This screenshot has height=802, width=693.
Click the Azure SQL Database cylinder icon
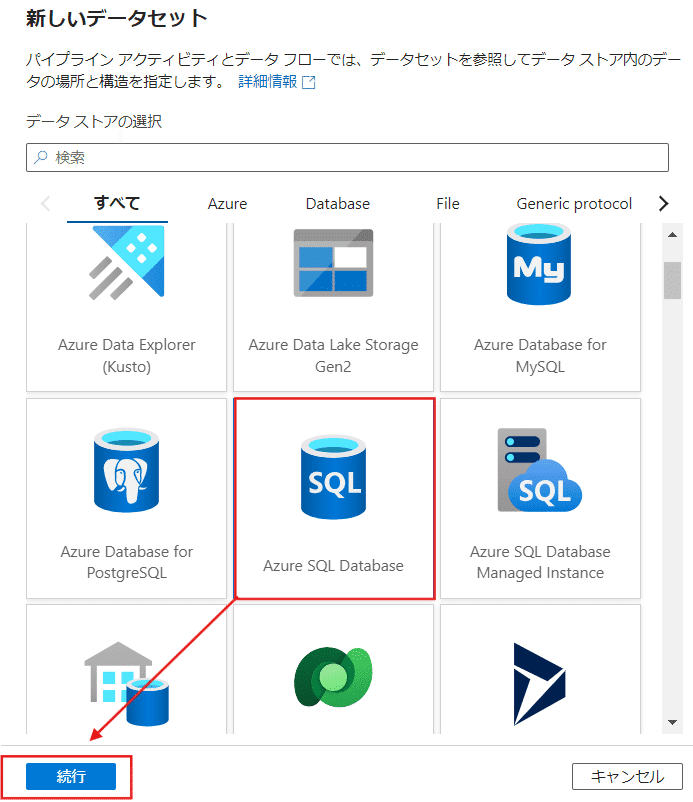coord(333,477)
